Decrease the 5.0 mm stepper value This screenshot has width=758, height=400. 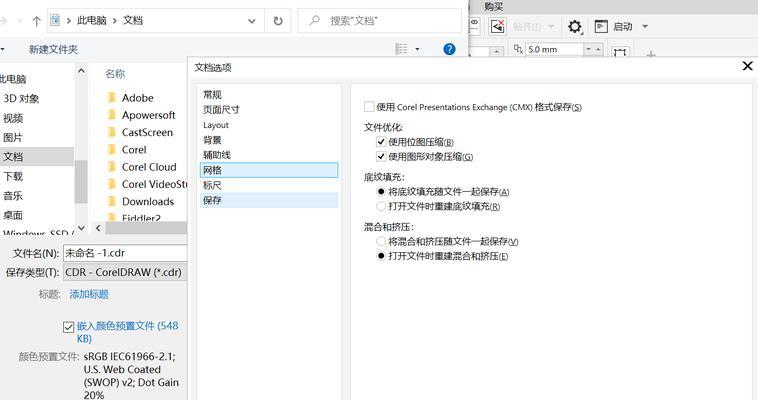pyautogui.click(x=589, y=49)
